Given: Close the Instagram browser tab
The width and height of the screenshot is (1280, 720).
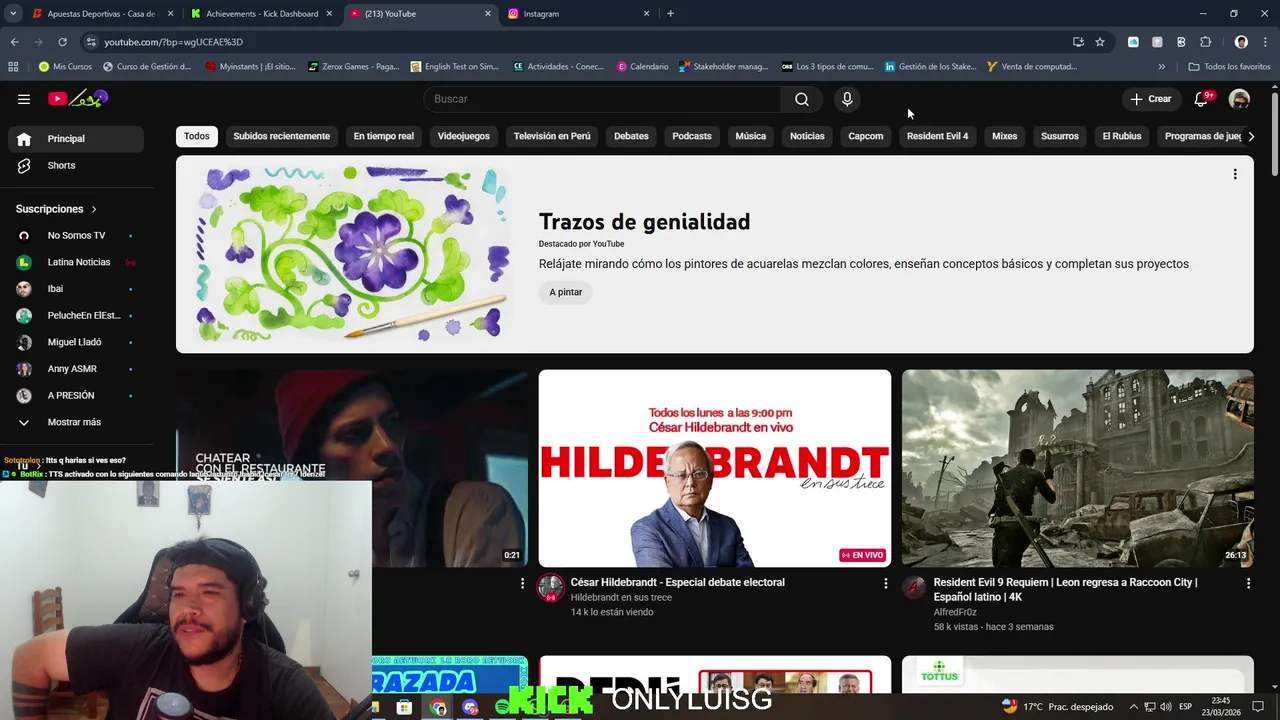Looking at the screenshot, I should pos(646,14).
